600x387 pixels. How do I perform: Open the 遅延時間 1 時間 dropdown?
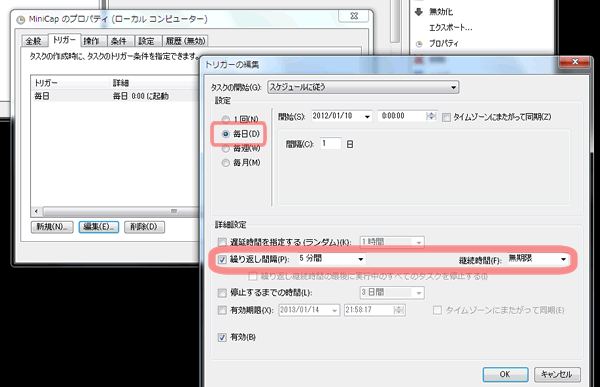(x=419, y=242)
